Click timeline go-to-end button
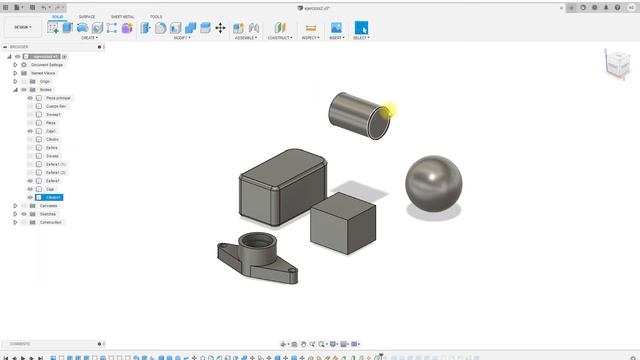640x360 pixels. click(40, 358)
